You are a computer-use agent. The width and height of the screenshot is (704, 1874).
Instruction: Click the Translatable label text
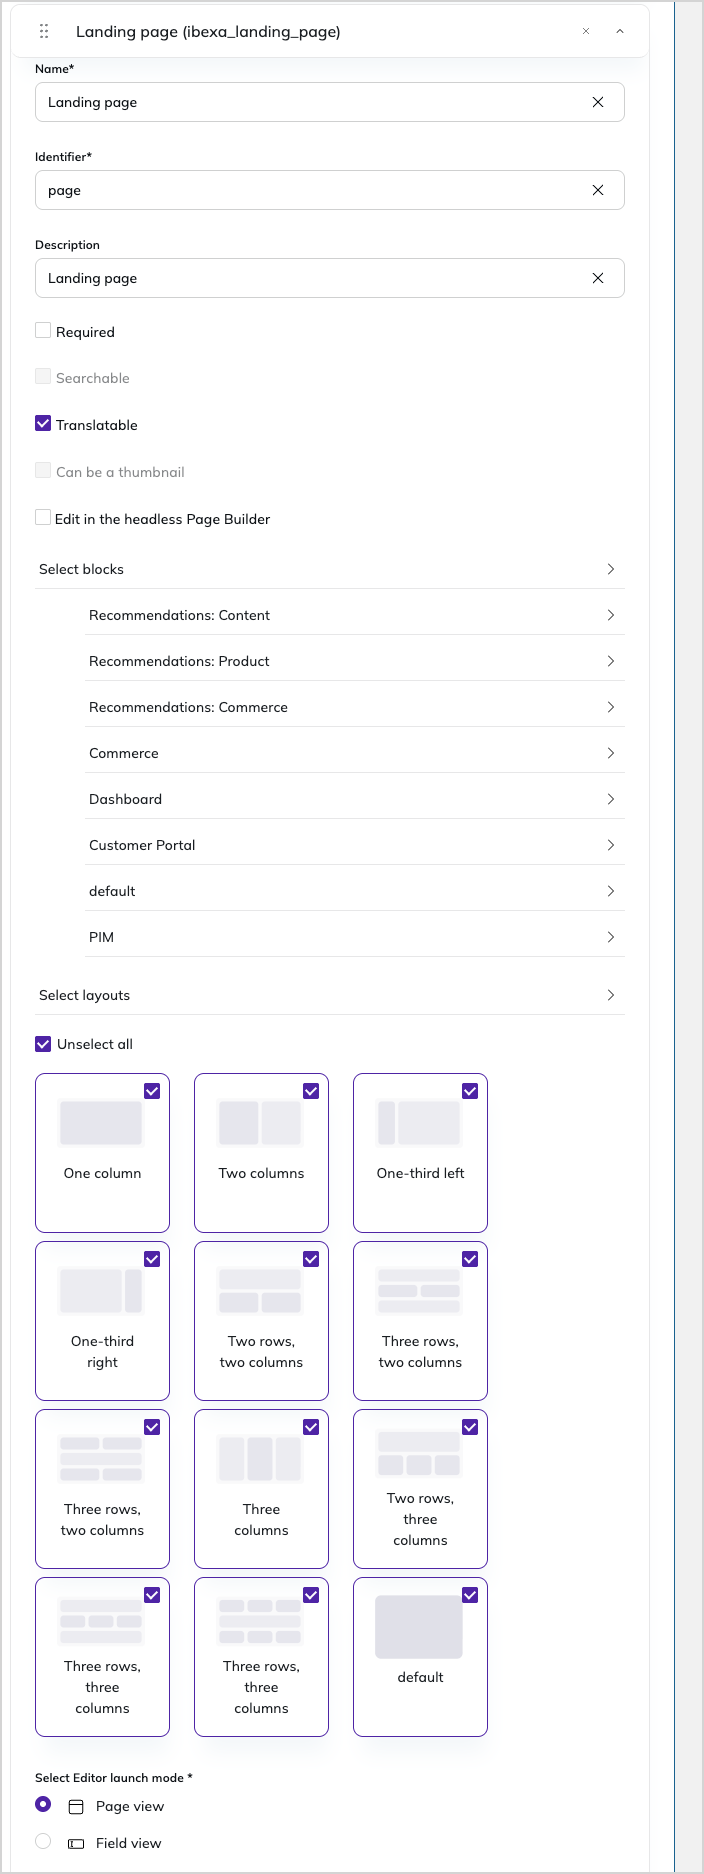click(x=97, y=425)
